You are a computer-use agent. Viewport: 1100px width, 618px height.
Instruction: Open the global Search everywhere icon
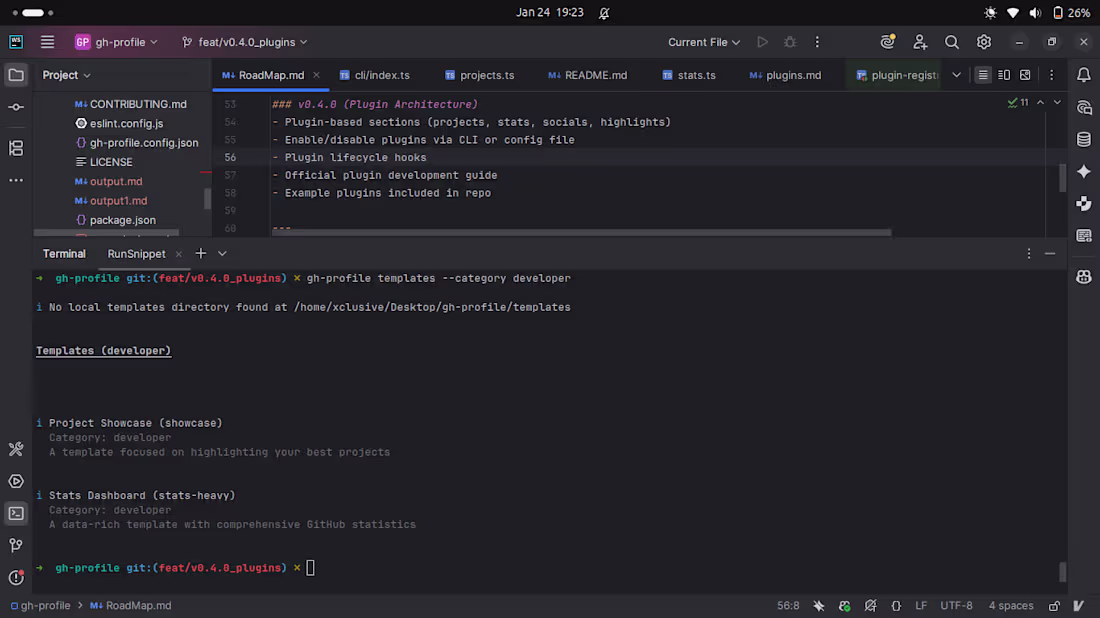952,42
